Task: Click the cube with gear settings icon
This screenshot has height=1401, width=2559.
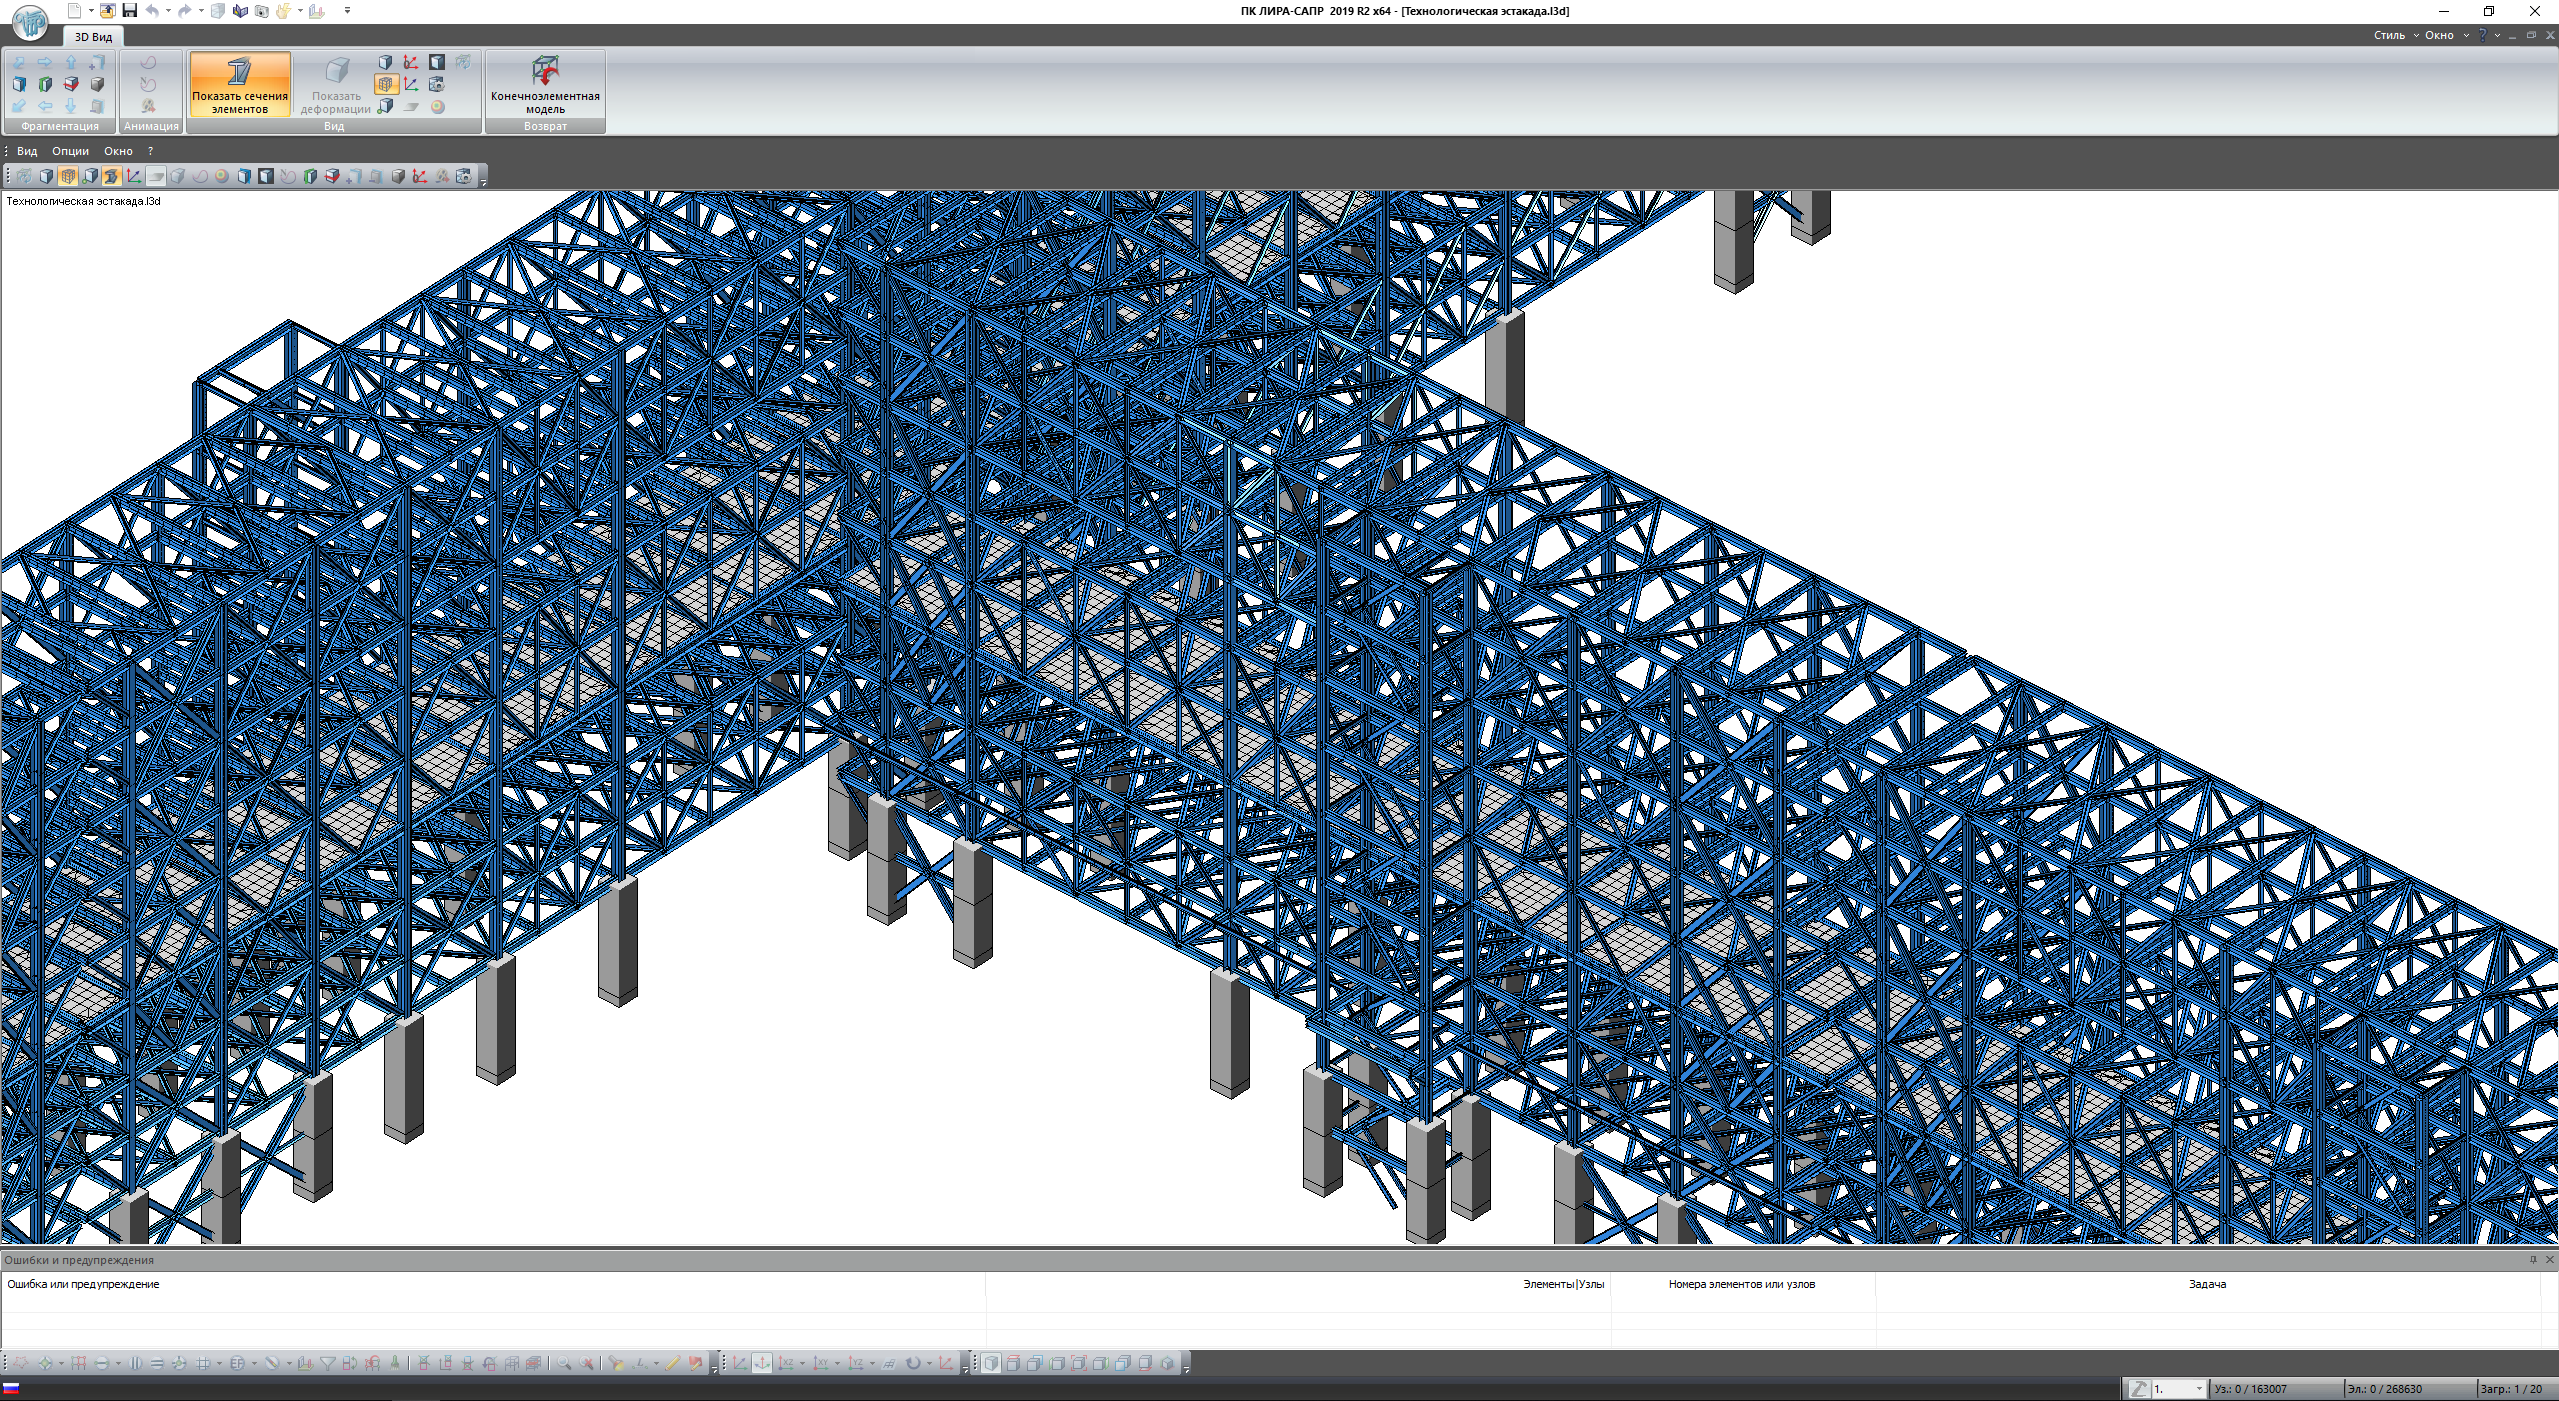Action: [437, 85]
